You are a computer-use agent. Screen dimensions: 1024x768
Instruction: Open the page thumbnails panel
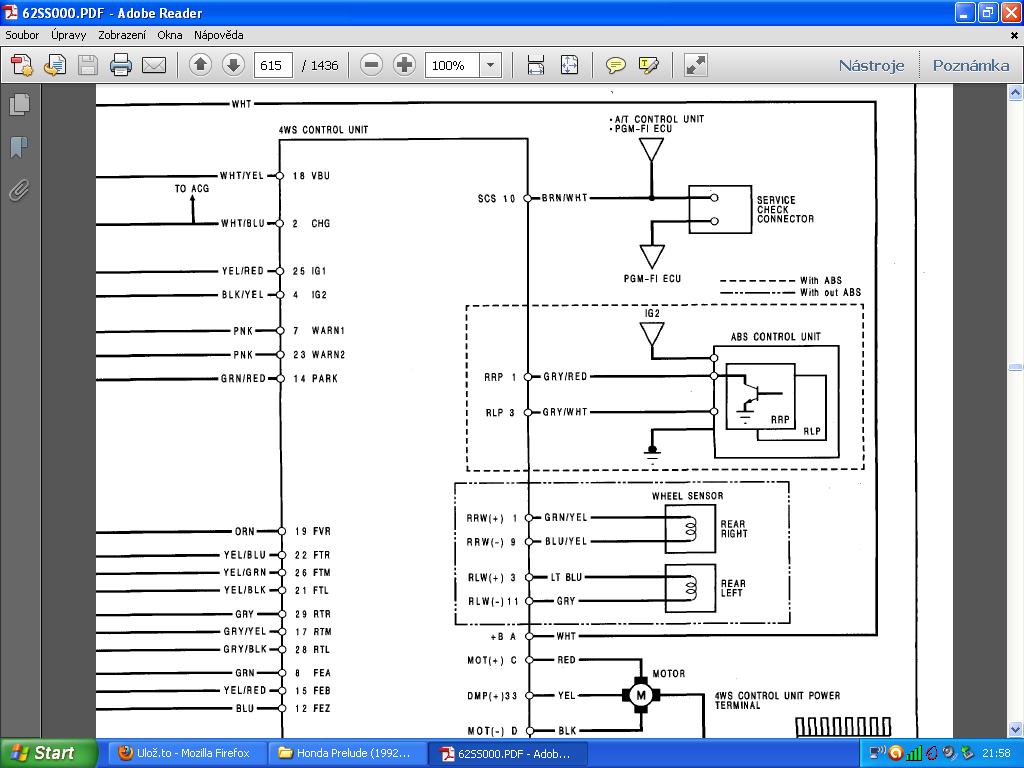pyautogui.click(x=18, y=104)
